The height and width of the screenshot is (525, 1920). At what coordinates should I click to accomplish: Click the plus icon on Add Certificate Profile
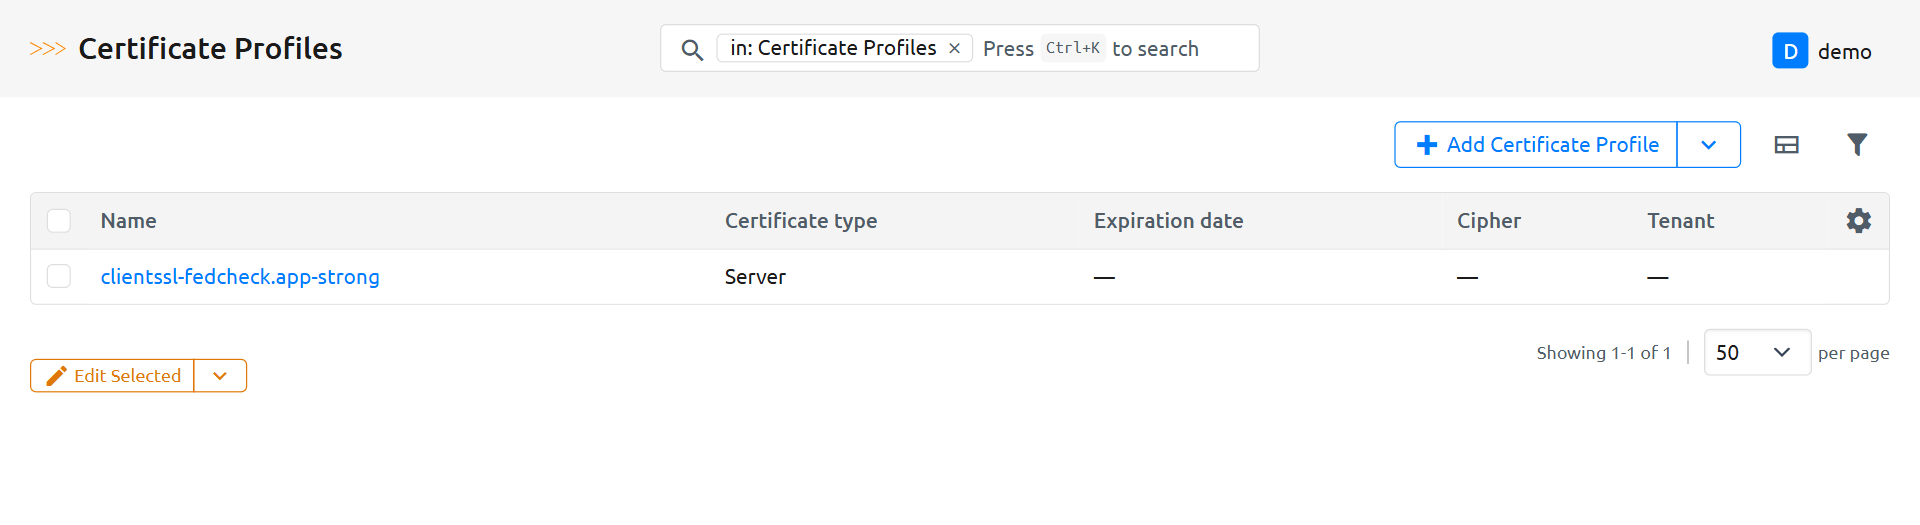1427,145
